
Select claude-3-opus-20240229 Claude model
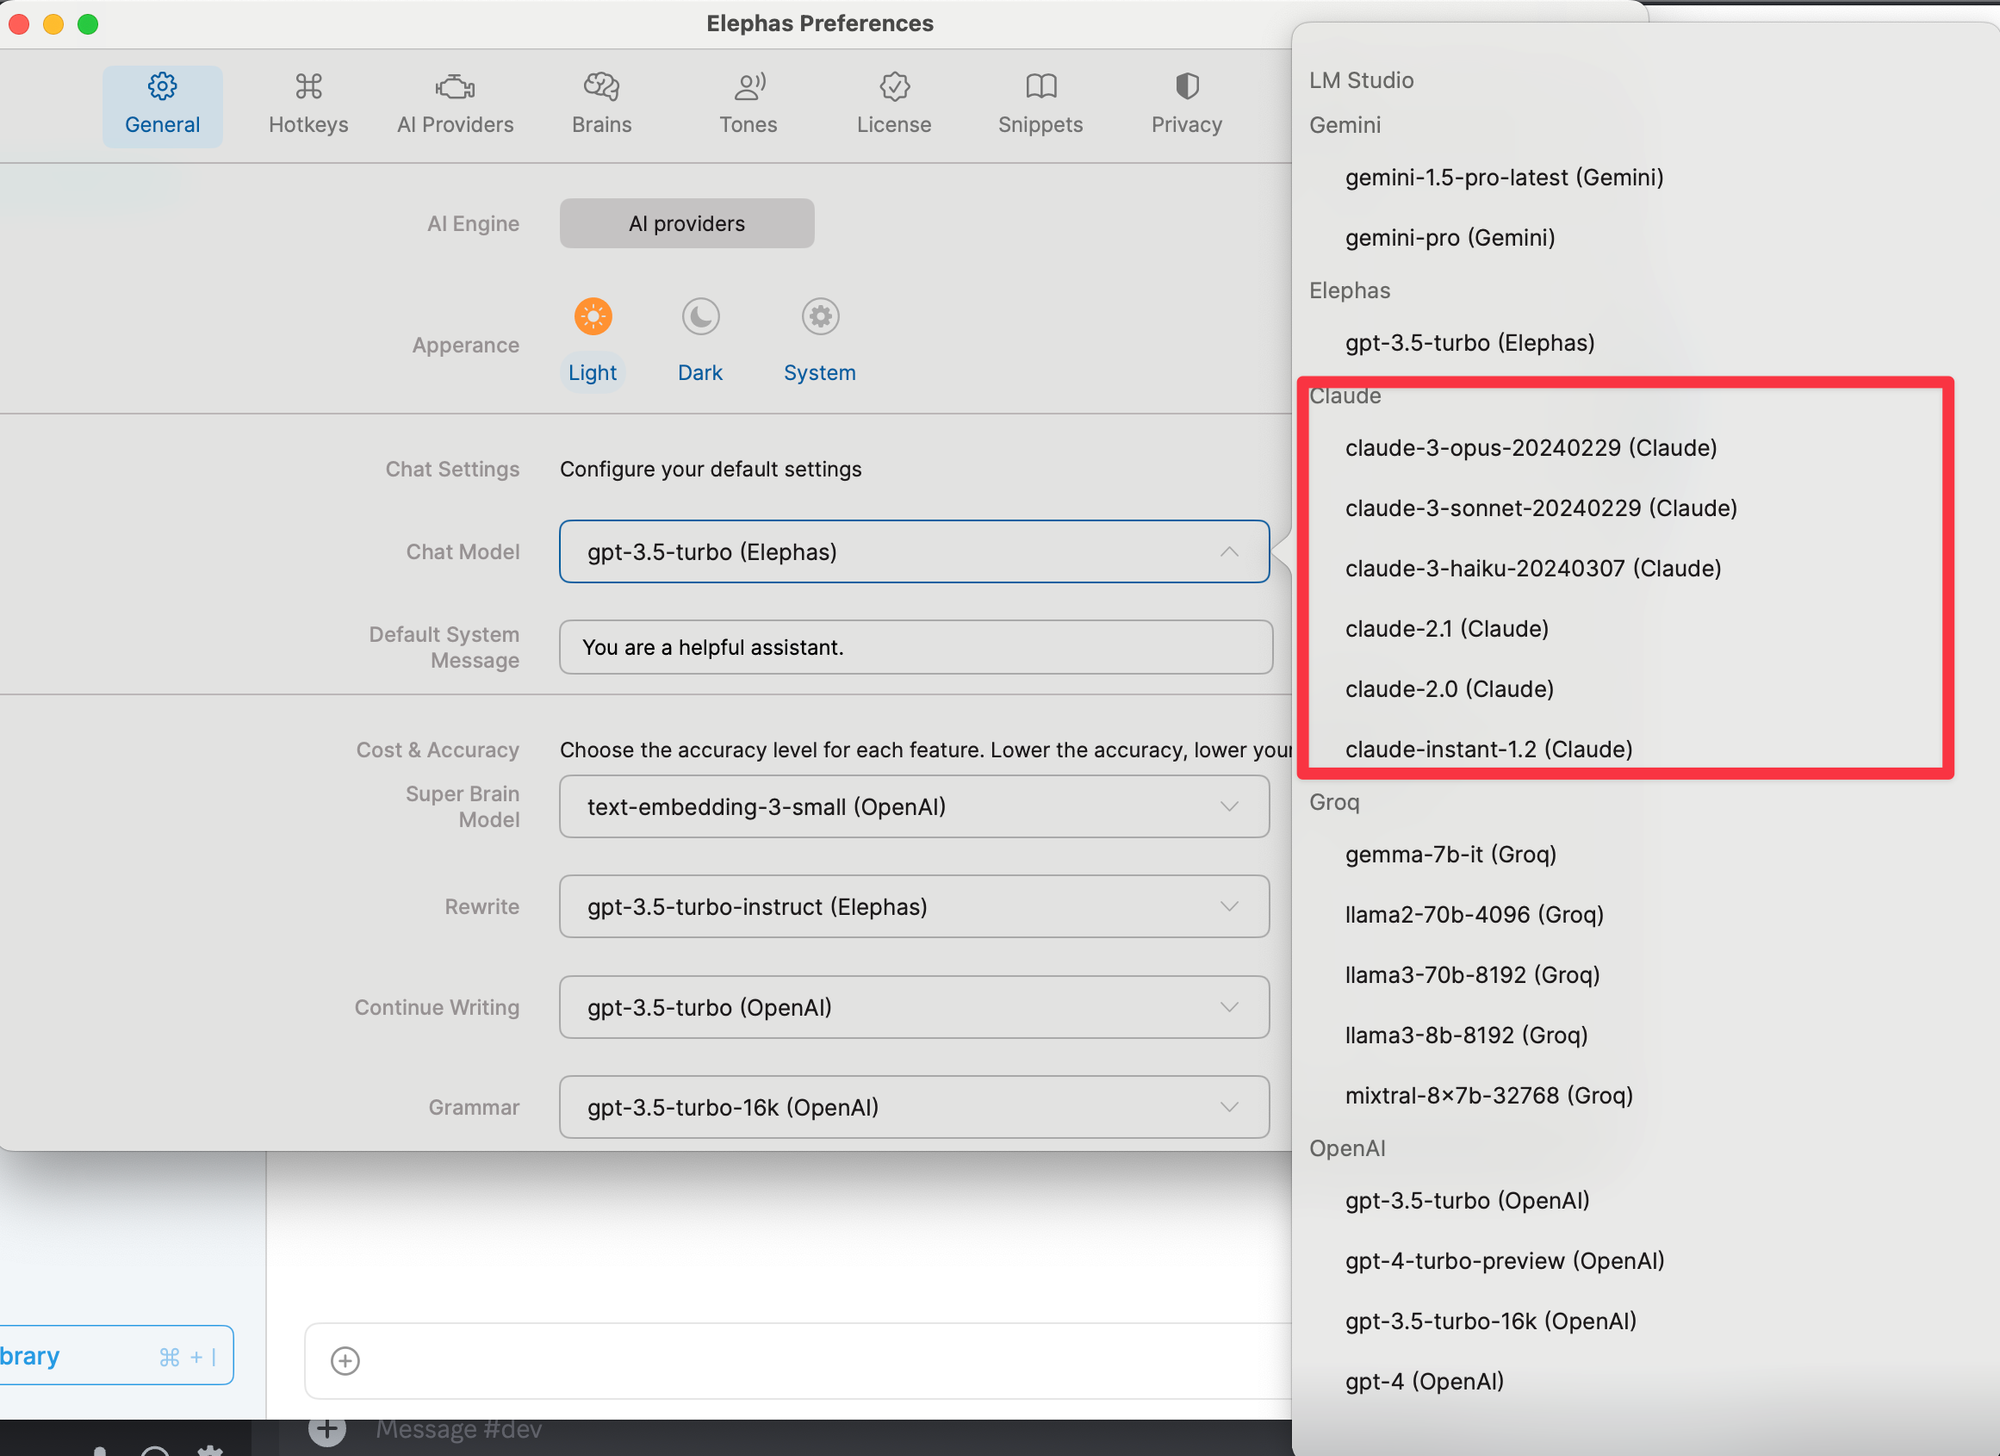(x=1530, y=447)
